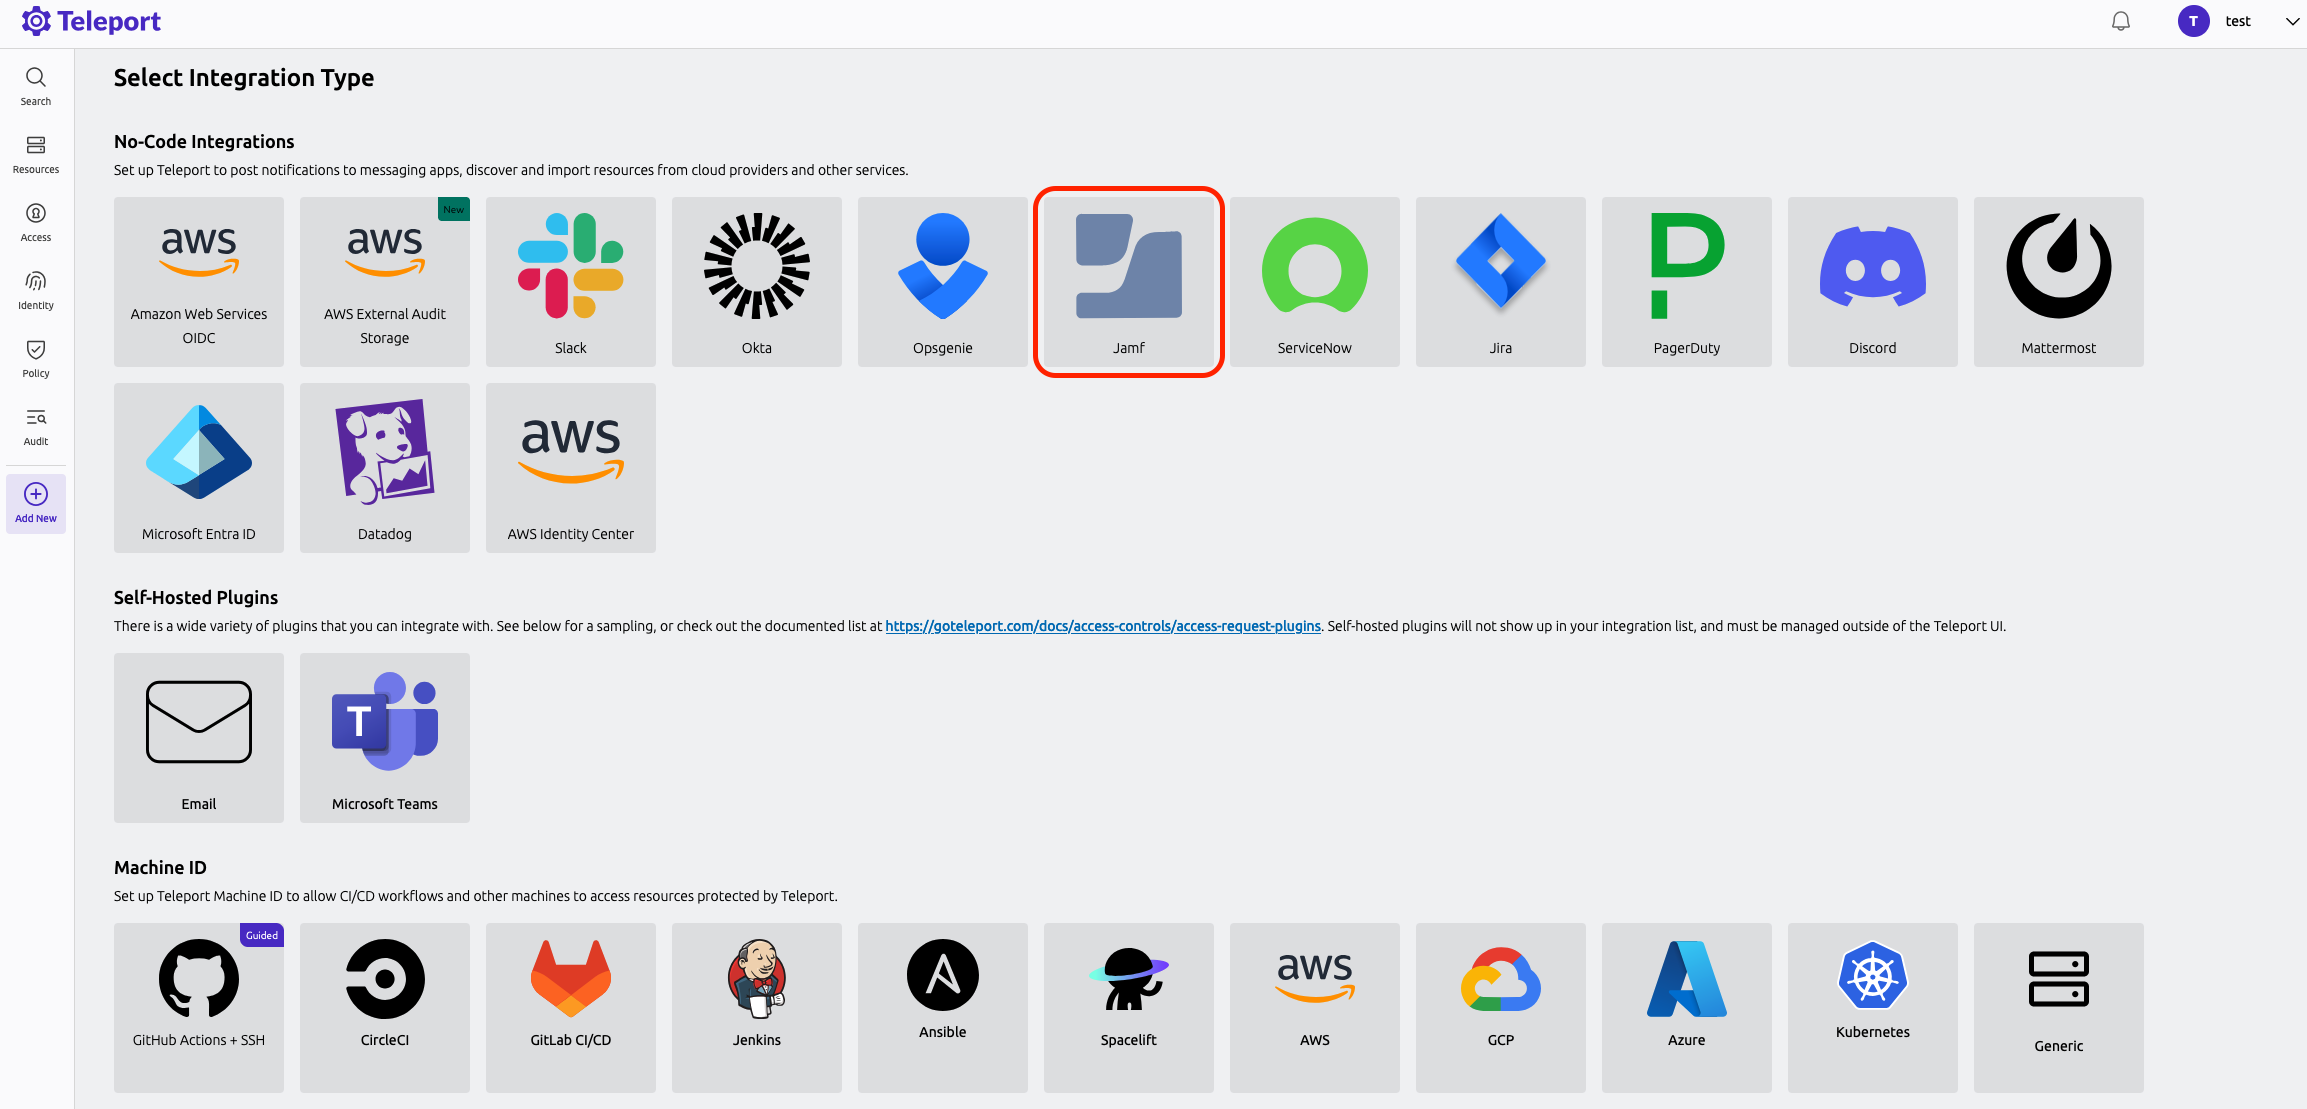2307x1109 pixels.
Task: Select the PagerDuty integration tile
Action: pos(1686,281)
